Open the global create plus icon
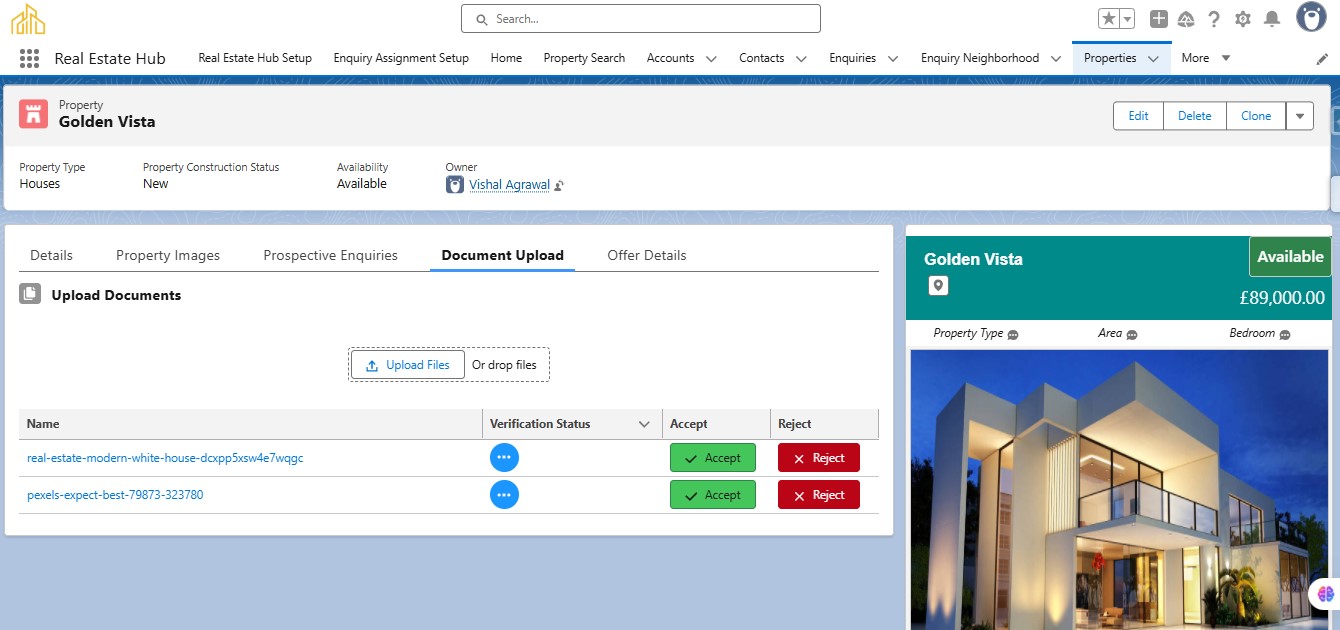This screenshot has height=630, width=1340. click(x=1158, y=19)
